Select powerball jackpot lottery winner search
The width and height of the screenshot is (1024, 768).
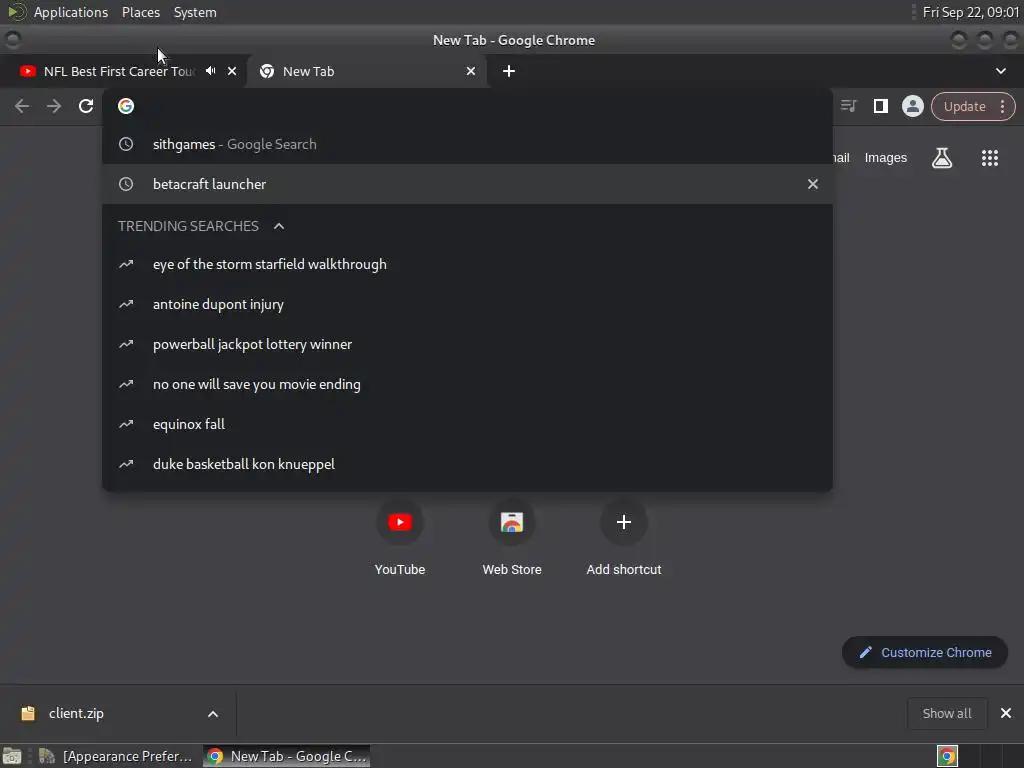point(467,344)
